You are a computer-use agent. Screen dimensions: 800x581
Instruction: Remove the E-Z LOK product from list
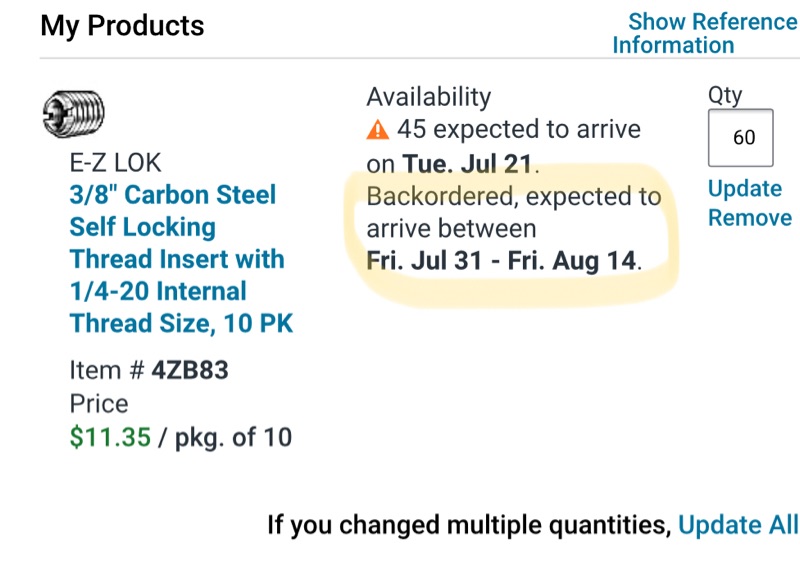[x=749, y=218]
